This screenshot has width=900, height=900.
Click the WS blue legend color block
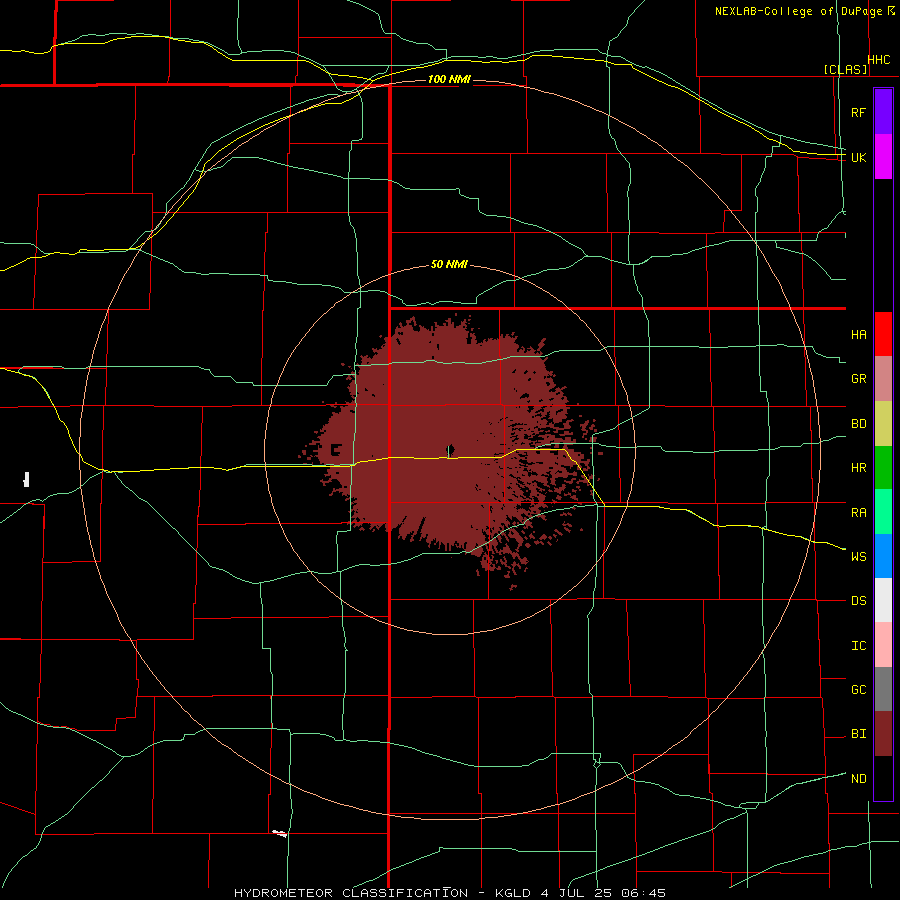click(x=883, y=556)
